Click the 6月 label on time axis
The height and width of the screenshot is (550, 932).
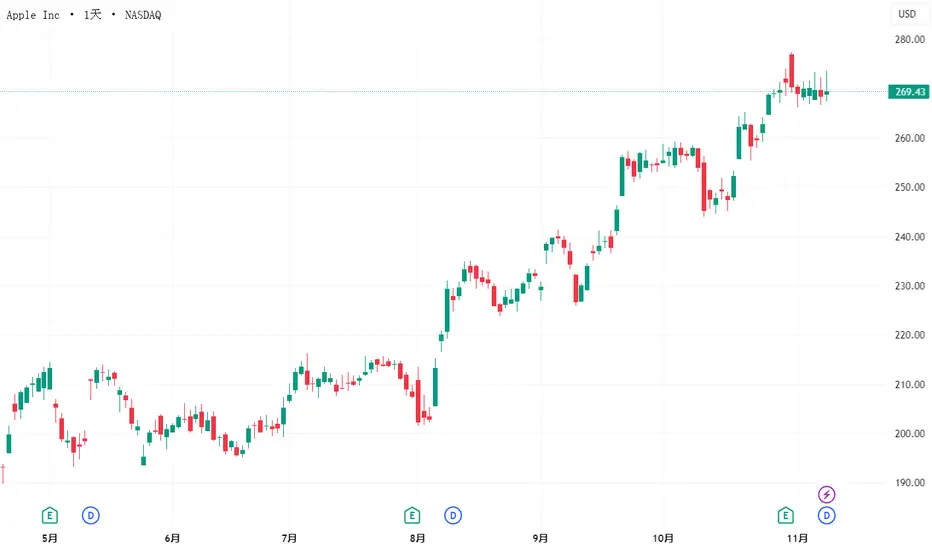(172, 538)
